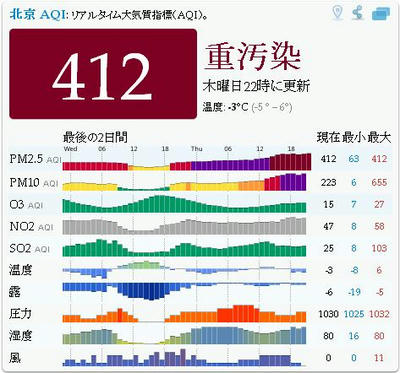
Task: Click the pressure maximum value 1032
Action: pos(379,314)
